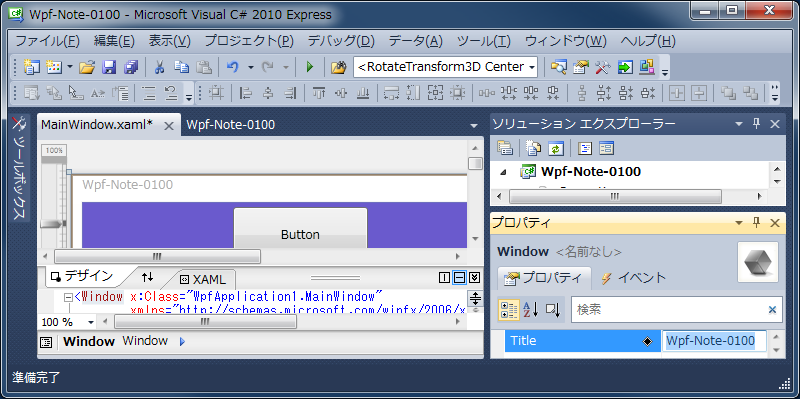Open the デバッグ(D) menu
Image resolution: width=800 pixels, height=399 pixels.
tap(341, 41)
